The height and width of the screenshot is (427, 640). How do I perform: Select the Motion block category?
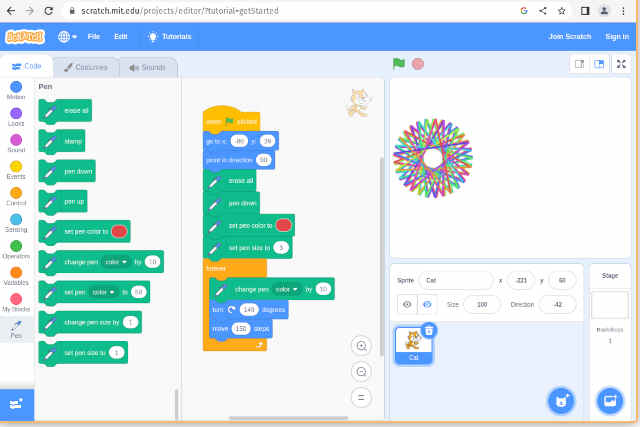(x=16, y=91)
